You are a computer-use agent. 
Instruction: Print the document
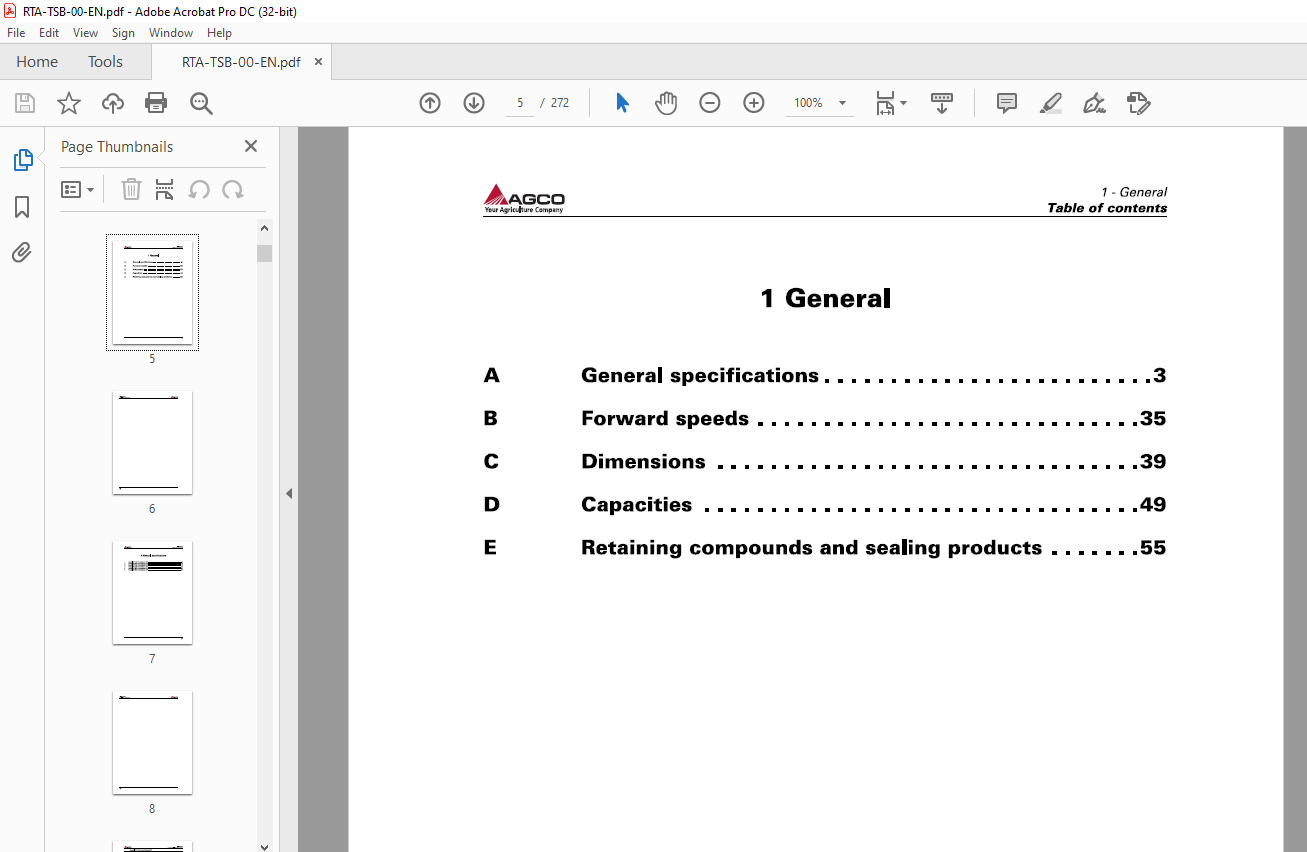[x=156, y=103]
